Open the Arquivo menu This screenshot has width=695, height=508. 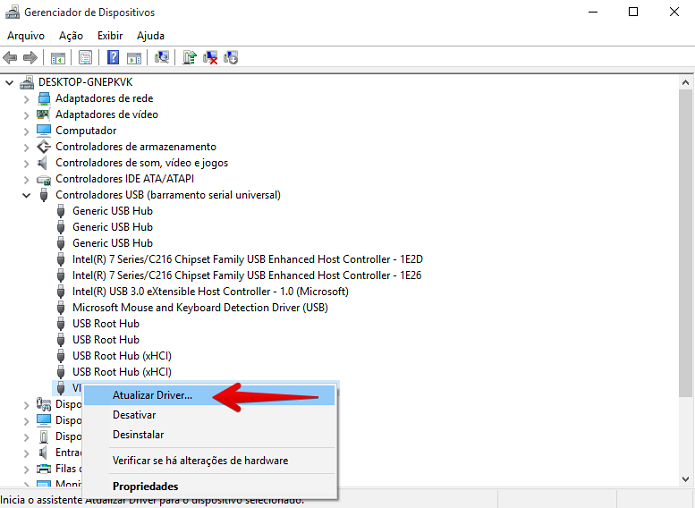26,35
